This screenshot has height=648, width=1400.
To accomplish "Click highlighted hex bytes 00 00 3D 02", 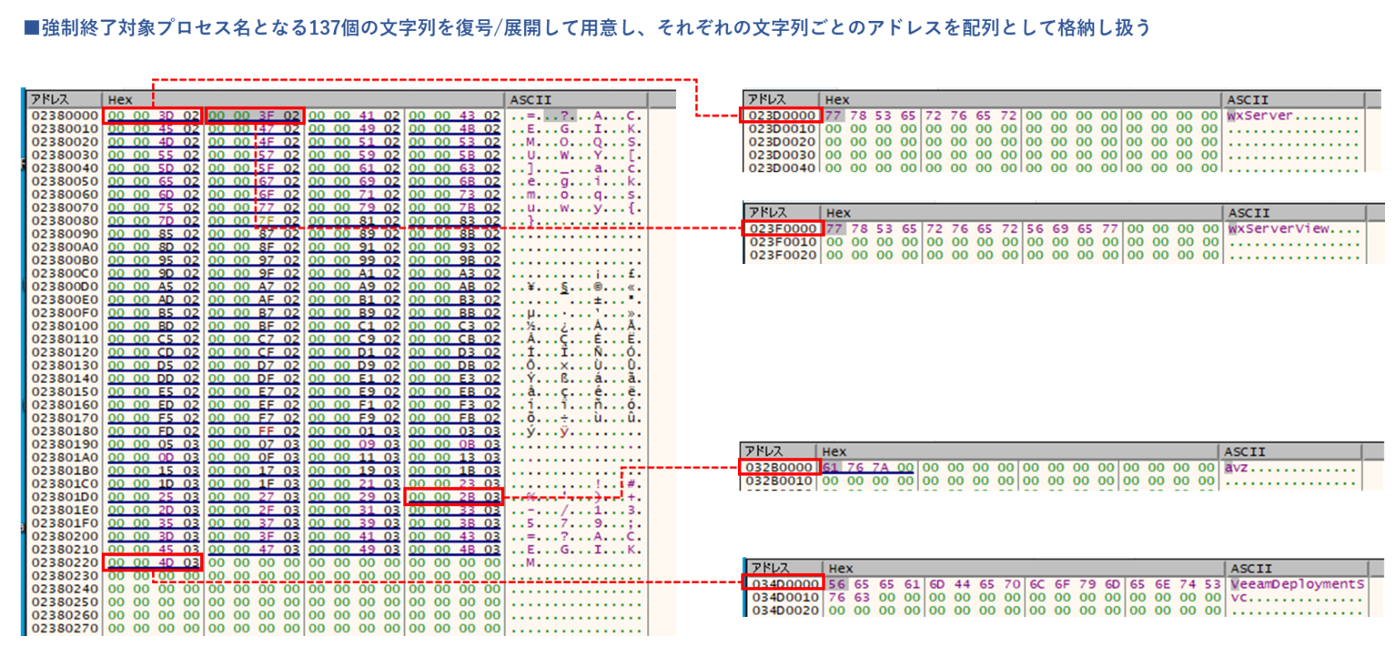I will (x=153, y=116).
